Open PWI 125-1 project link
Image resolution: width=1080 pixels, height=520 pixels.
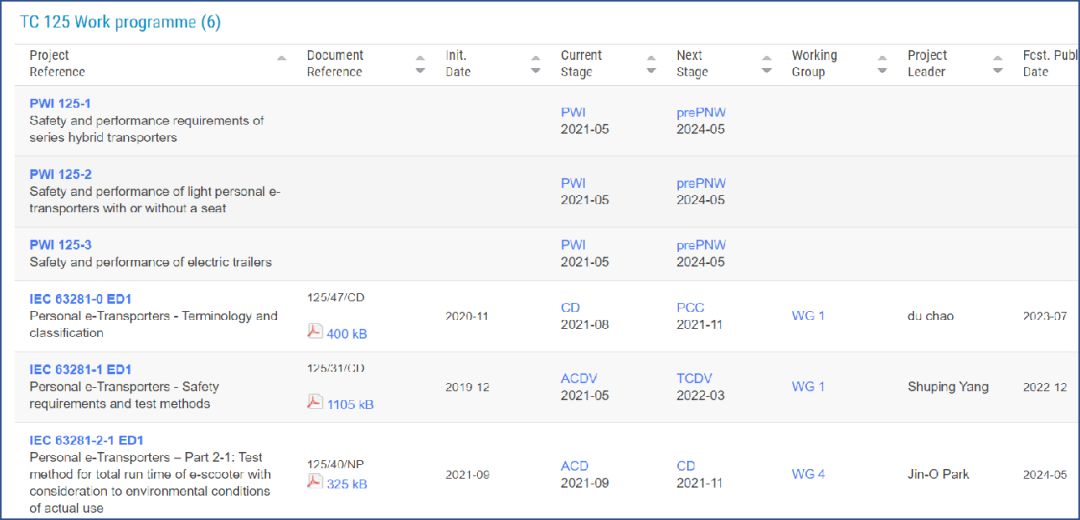tap(60, 104)
